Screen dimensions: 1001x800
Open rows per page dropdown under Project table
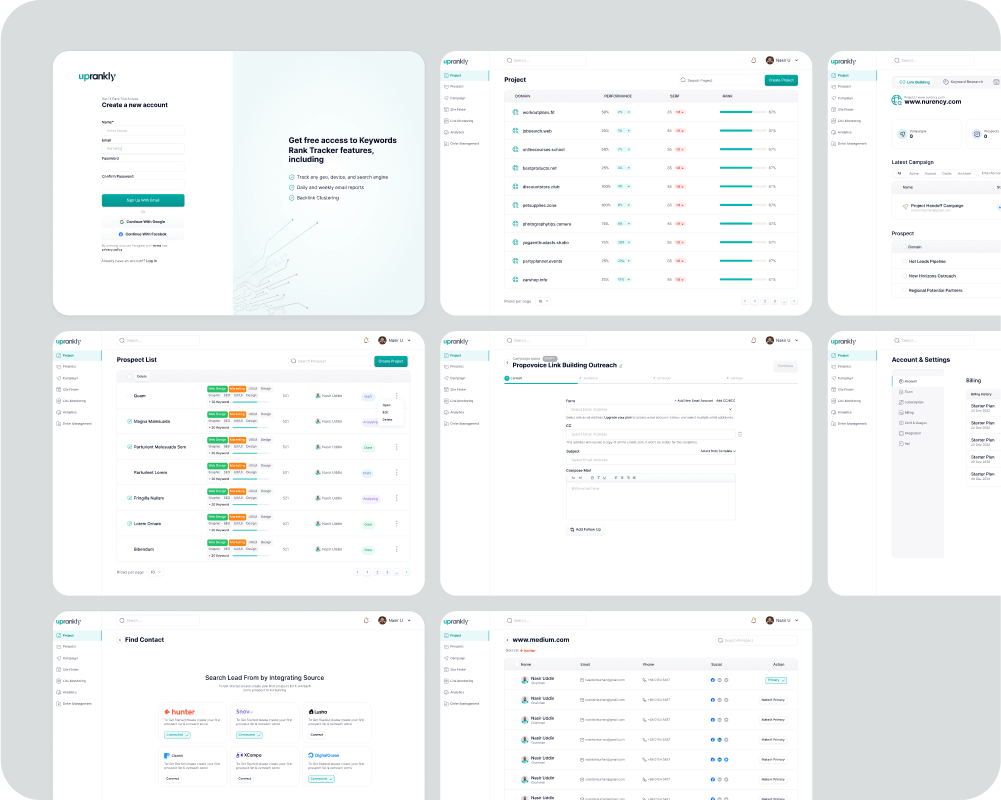(543, 300)
